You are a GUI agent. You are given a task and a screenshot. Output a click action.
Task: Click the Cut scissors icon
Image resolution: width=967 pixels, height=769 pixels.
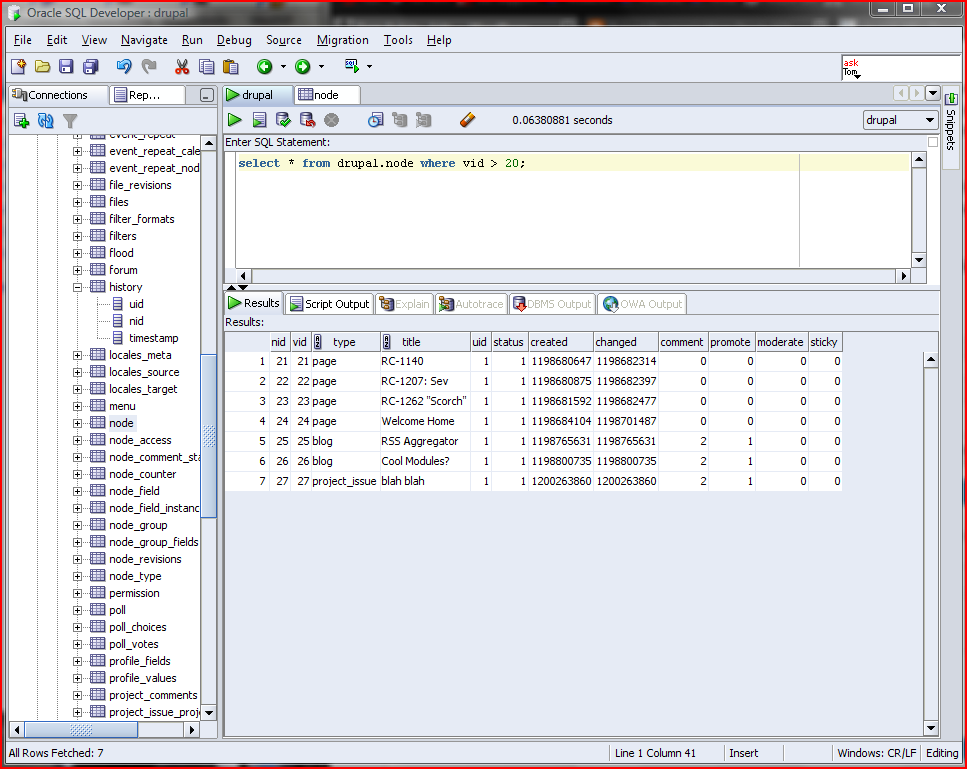pos(182,67)
